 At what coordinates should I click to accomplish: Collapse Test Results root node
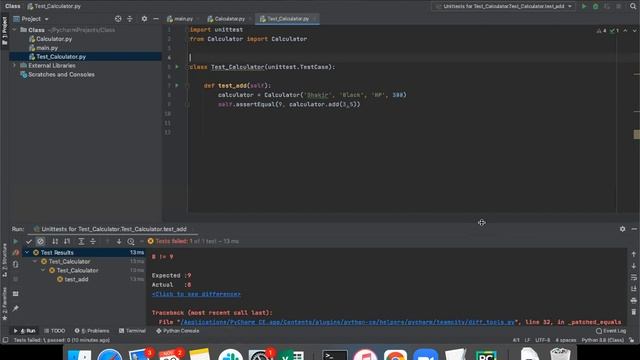tap(27, 253)
